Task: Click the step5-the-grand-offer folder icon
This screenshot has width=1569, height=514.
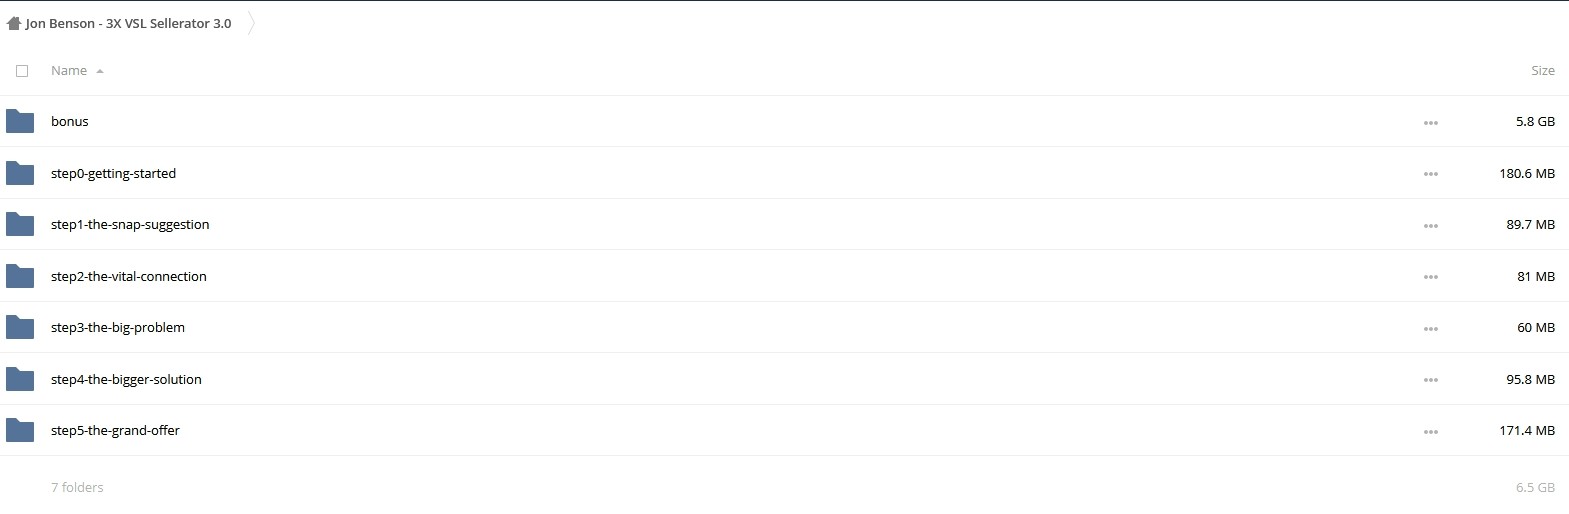Action: point(20,430)
